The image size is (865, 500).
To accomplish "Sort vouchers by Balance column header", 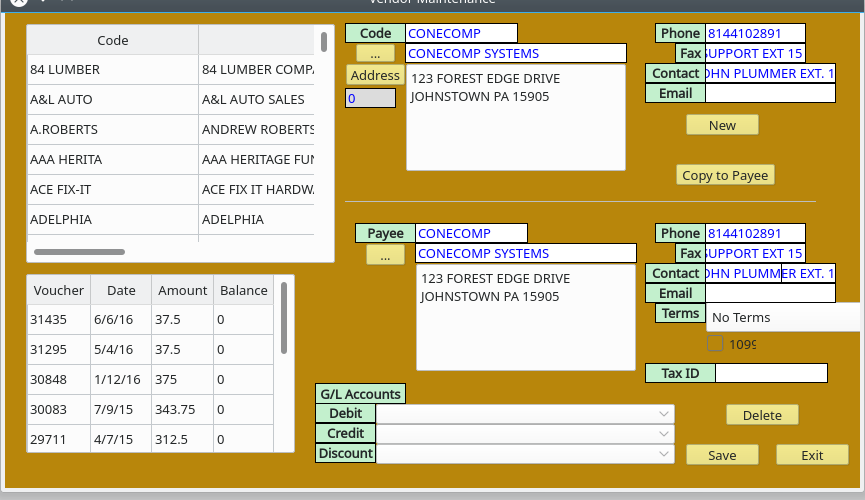I will point(243,290).
